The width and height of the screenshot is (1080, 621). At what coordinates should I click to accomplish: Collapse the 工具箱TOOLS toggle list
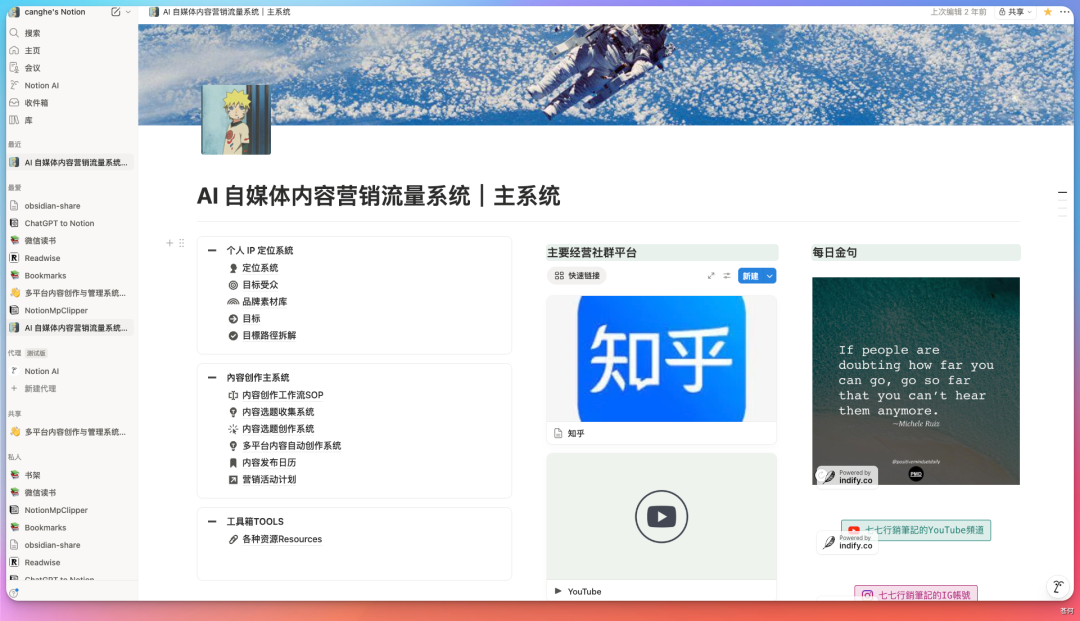point(212,521)
